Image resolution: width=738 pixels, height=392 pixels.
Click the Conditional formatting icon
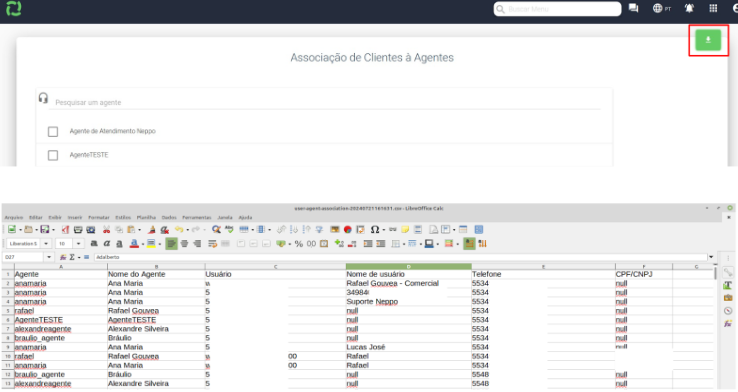[x=449, y=243]
